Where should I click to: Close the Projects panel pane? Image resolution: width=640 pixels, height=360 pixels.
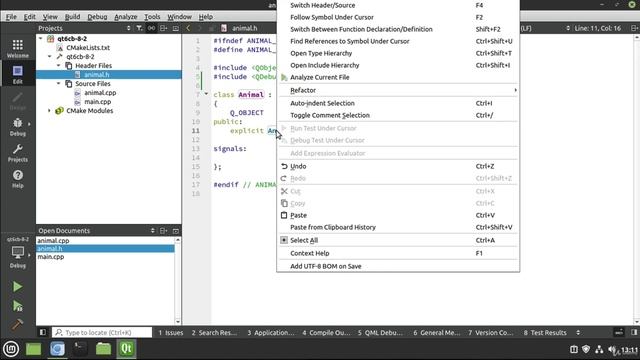[x=176, y=28]
